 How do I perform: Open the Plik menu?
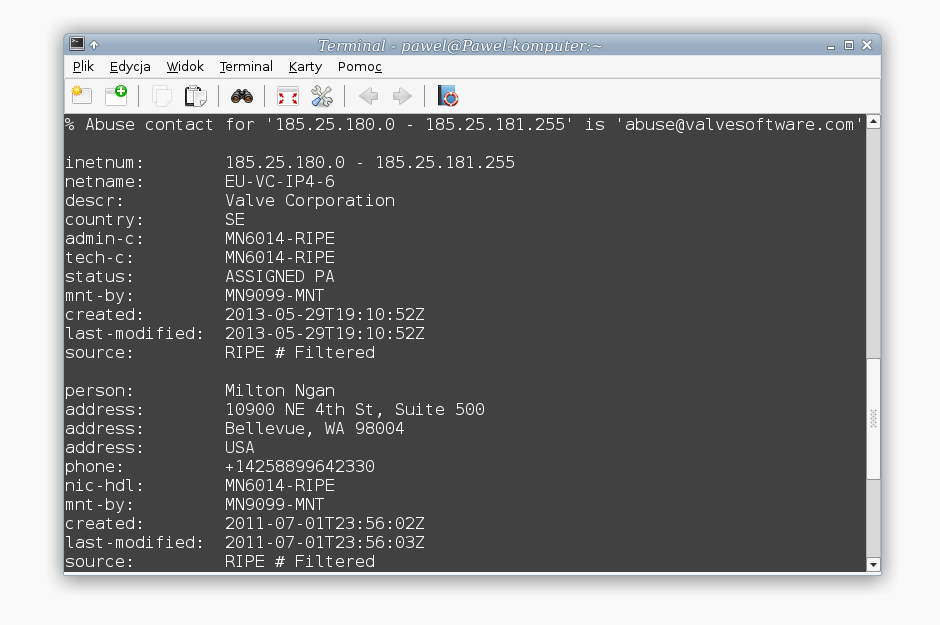[83, 67]
